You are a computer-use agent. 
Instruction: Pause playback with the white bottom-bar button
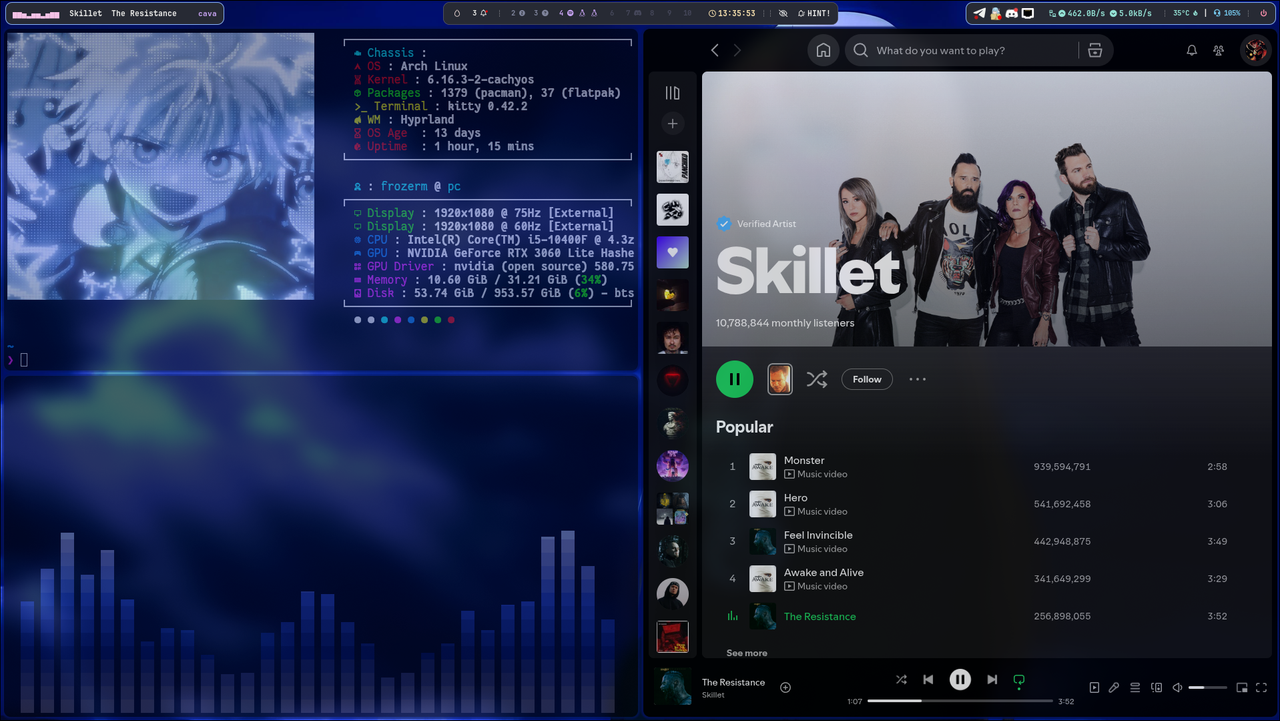[x=960, y=679]
